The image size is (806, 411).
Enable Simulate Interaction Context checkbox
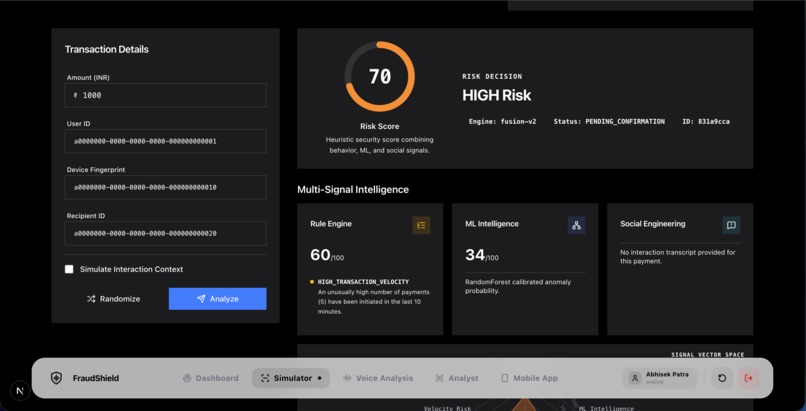[x=69, y=269]
